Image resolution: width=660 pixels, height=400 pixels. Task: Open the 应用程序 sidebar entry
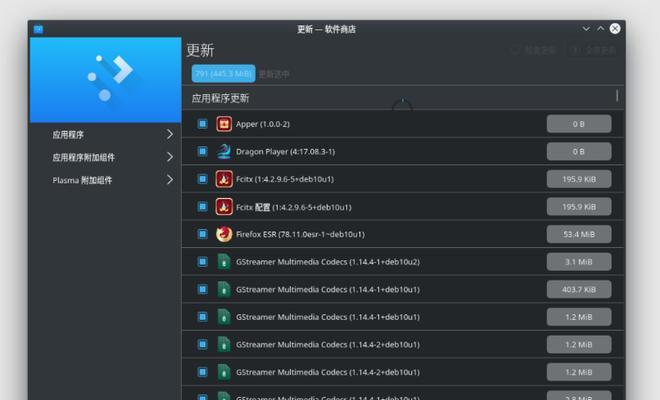[105, 134]
